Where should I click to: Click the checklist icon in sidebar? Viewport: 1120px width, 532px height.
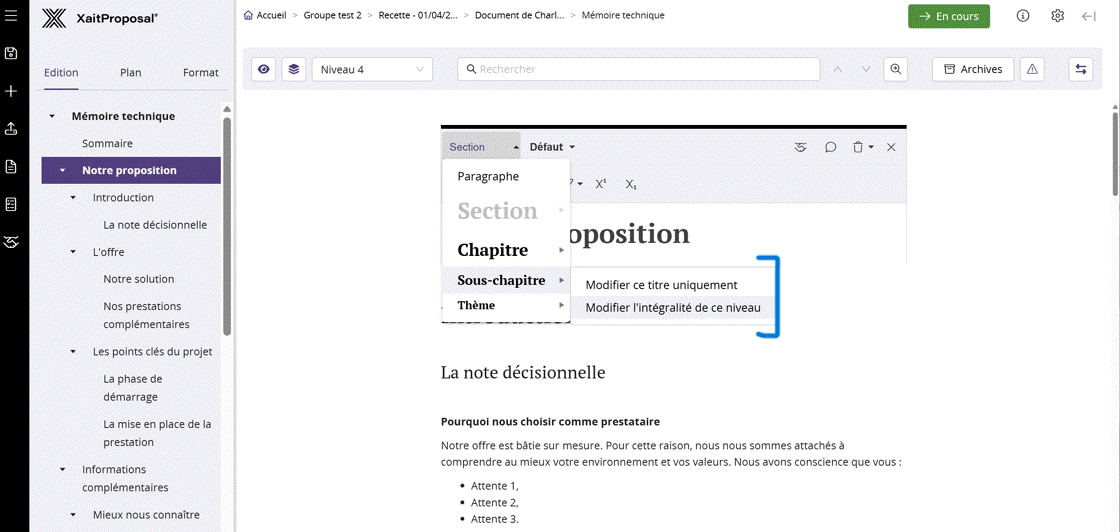tap(11, 205)
